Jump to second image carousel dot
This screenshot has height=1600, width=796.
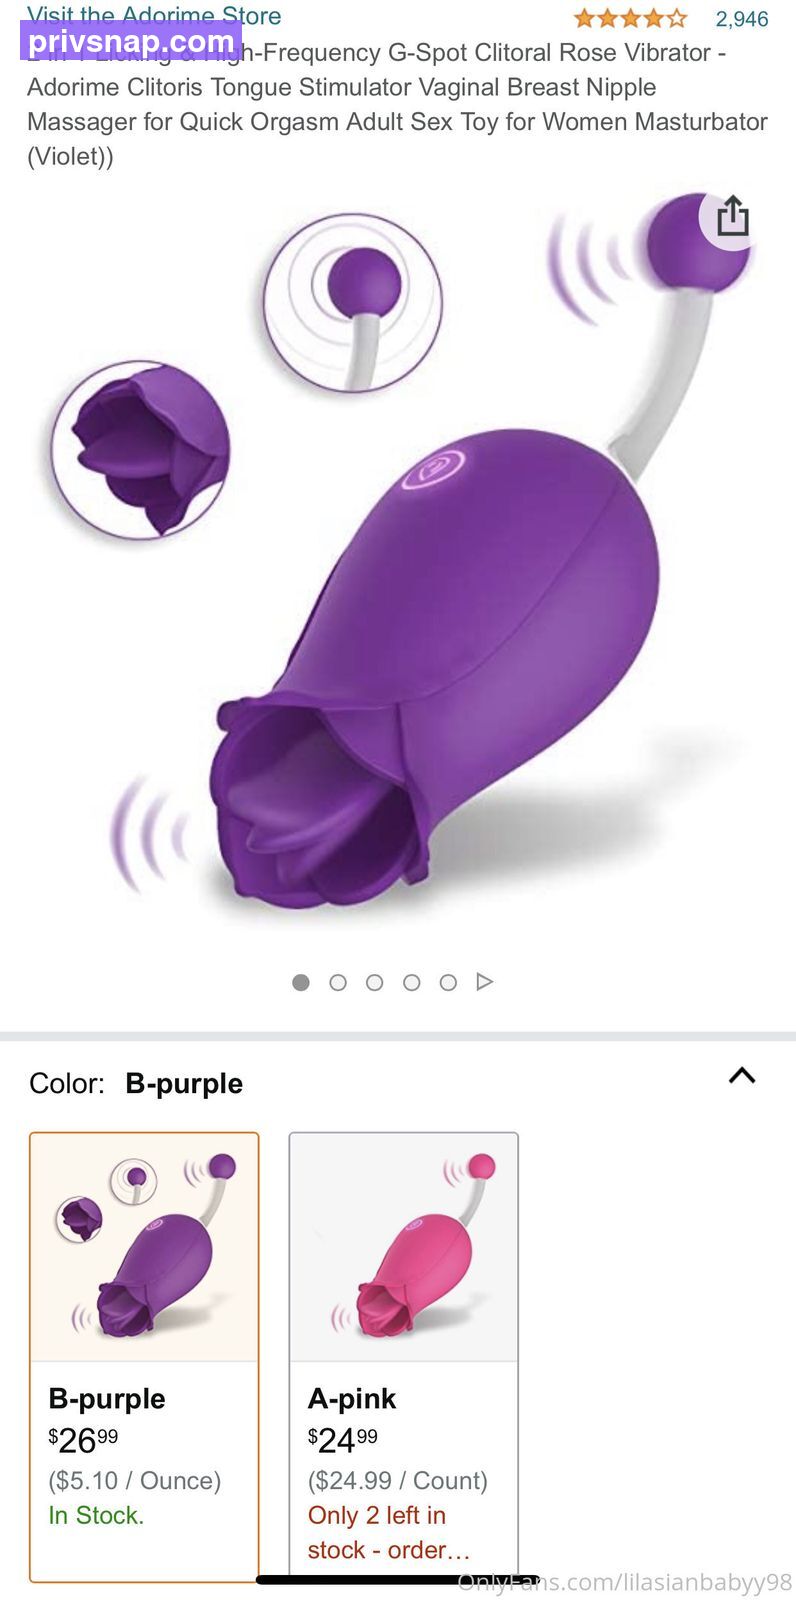click(338, 982)
